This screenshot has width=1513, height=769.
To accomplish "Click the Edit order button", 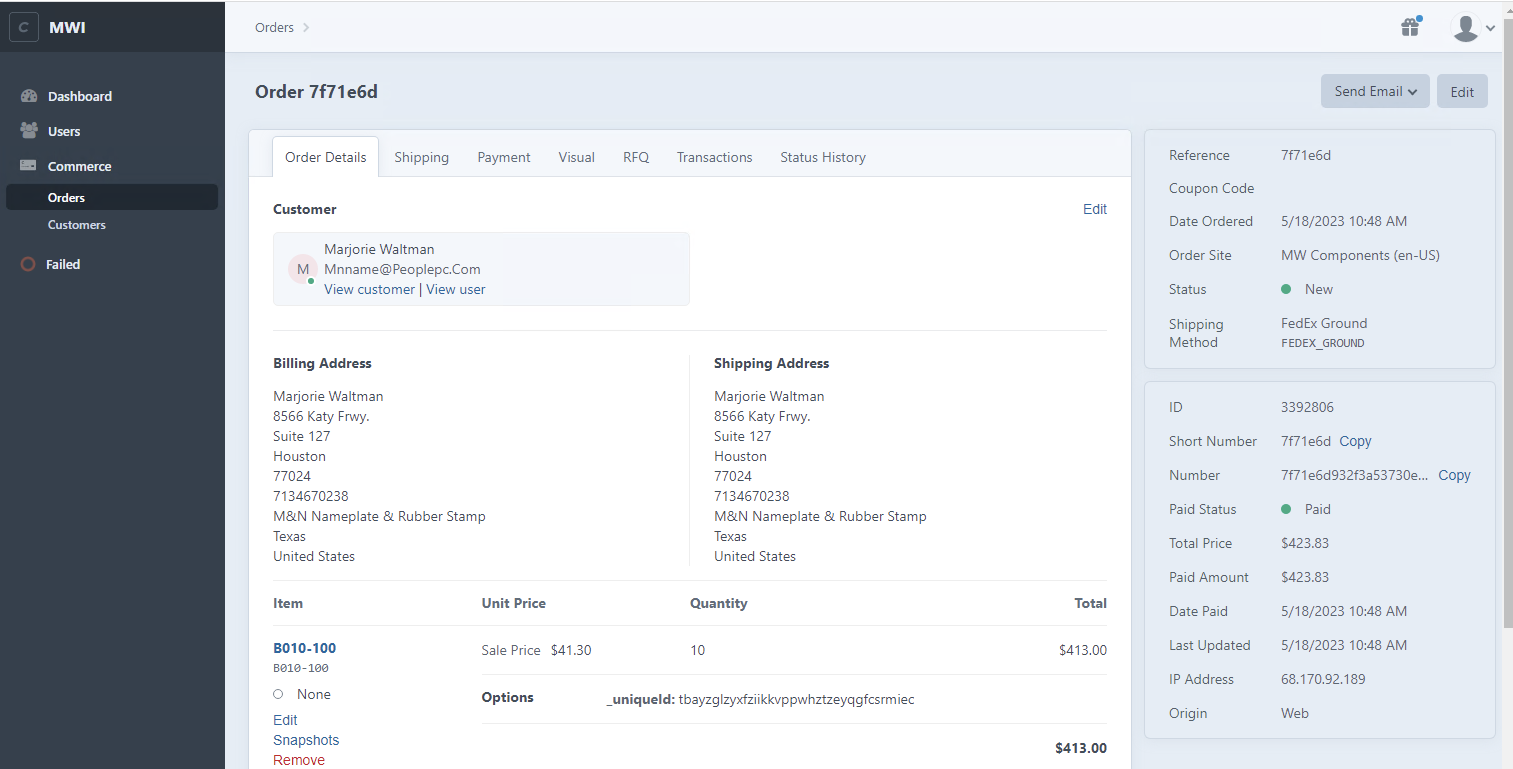I will [1462, 91].
